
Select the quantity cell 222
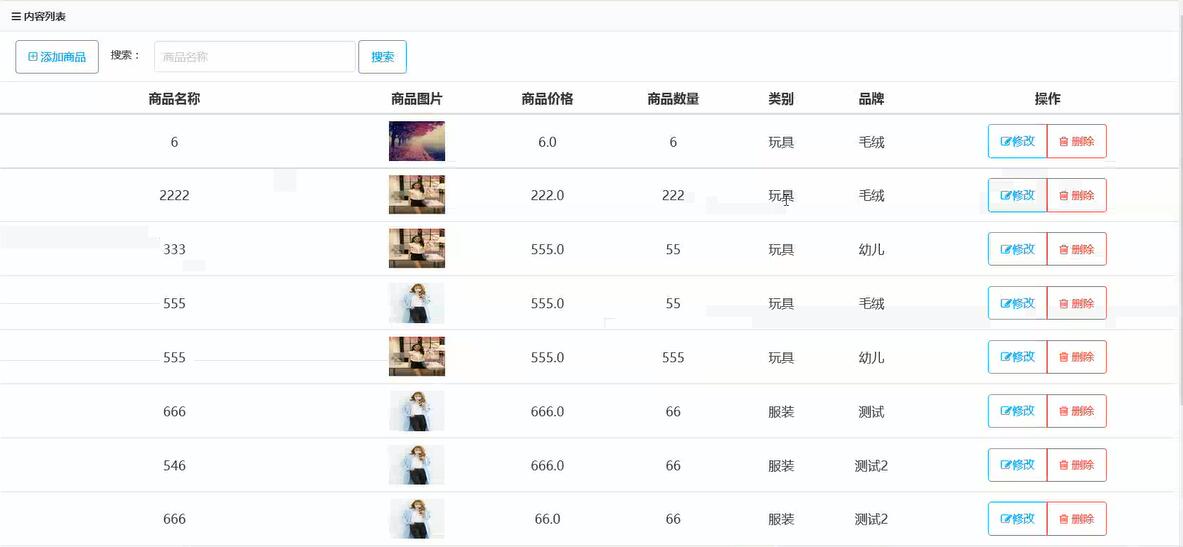pyautogui.click(x=673, y=195)
